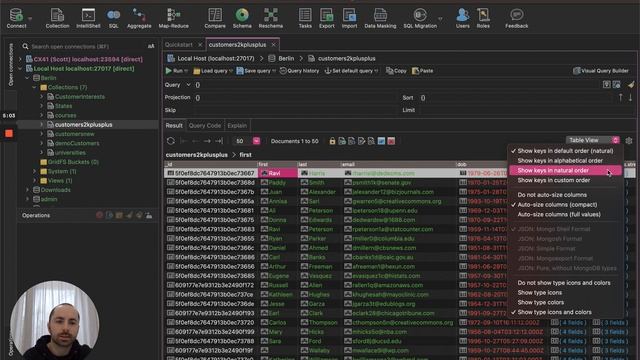Close the customers2kplusplus tab
The image size is (640, 360).
[273, 45]
